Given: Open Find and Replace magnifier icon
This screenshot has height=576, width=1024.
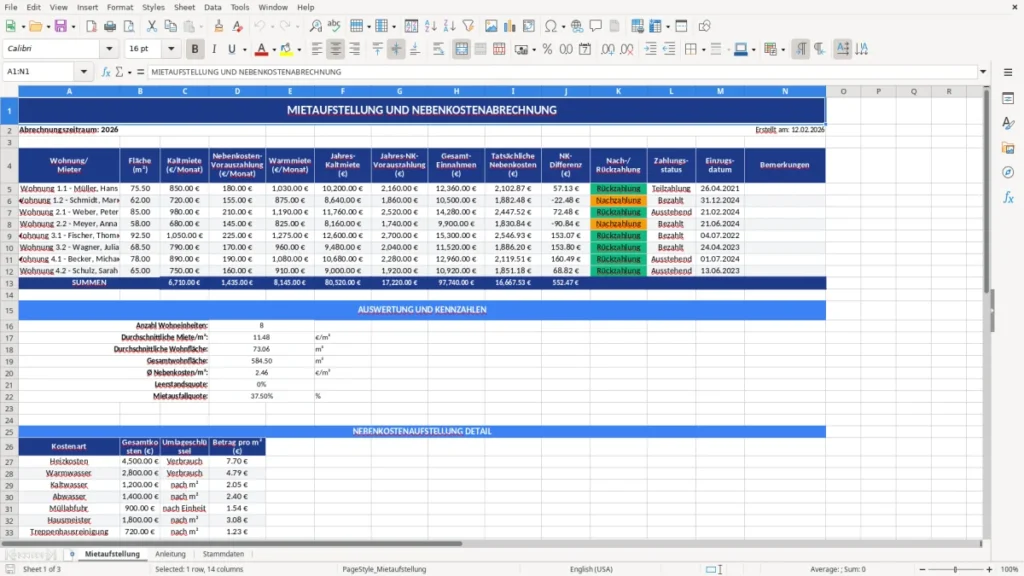Looking at the screenshot, I should pyautogui.click(x=315, y=26).
